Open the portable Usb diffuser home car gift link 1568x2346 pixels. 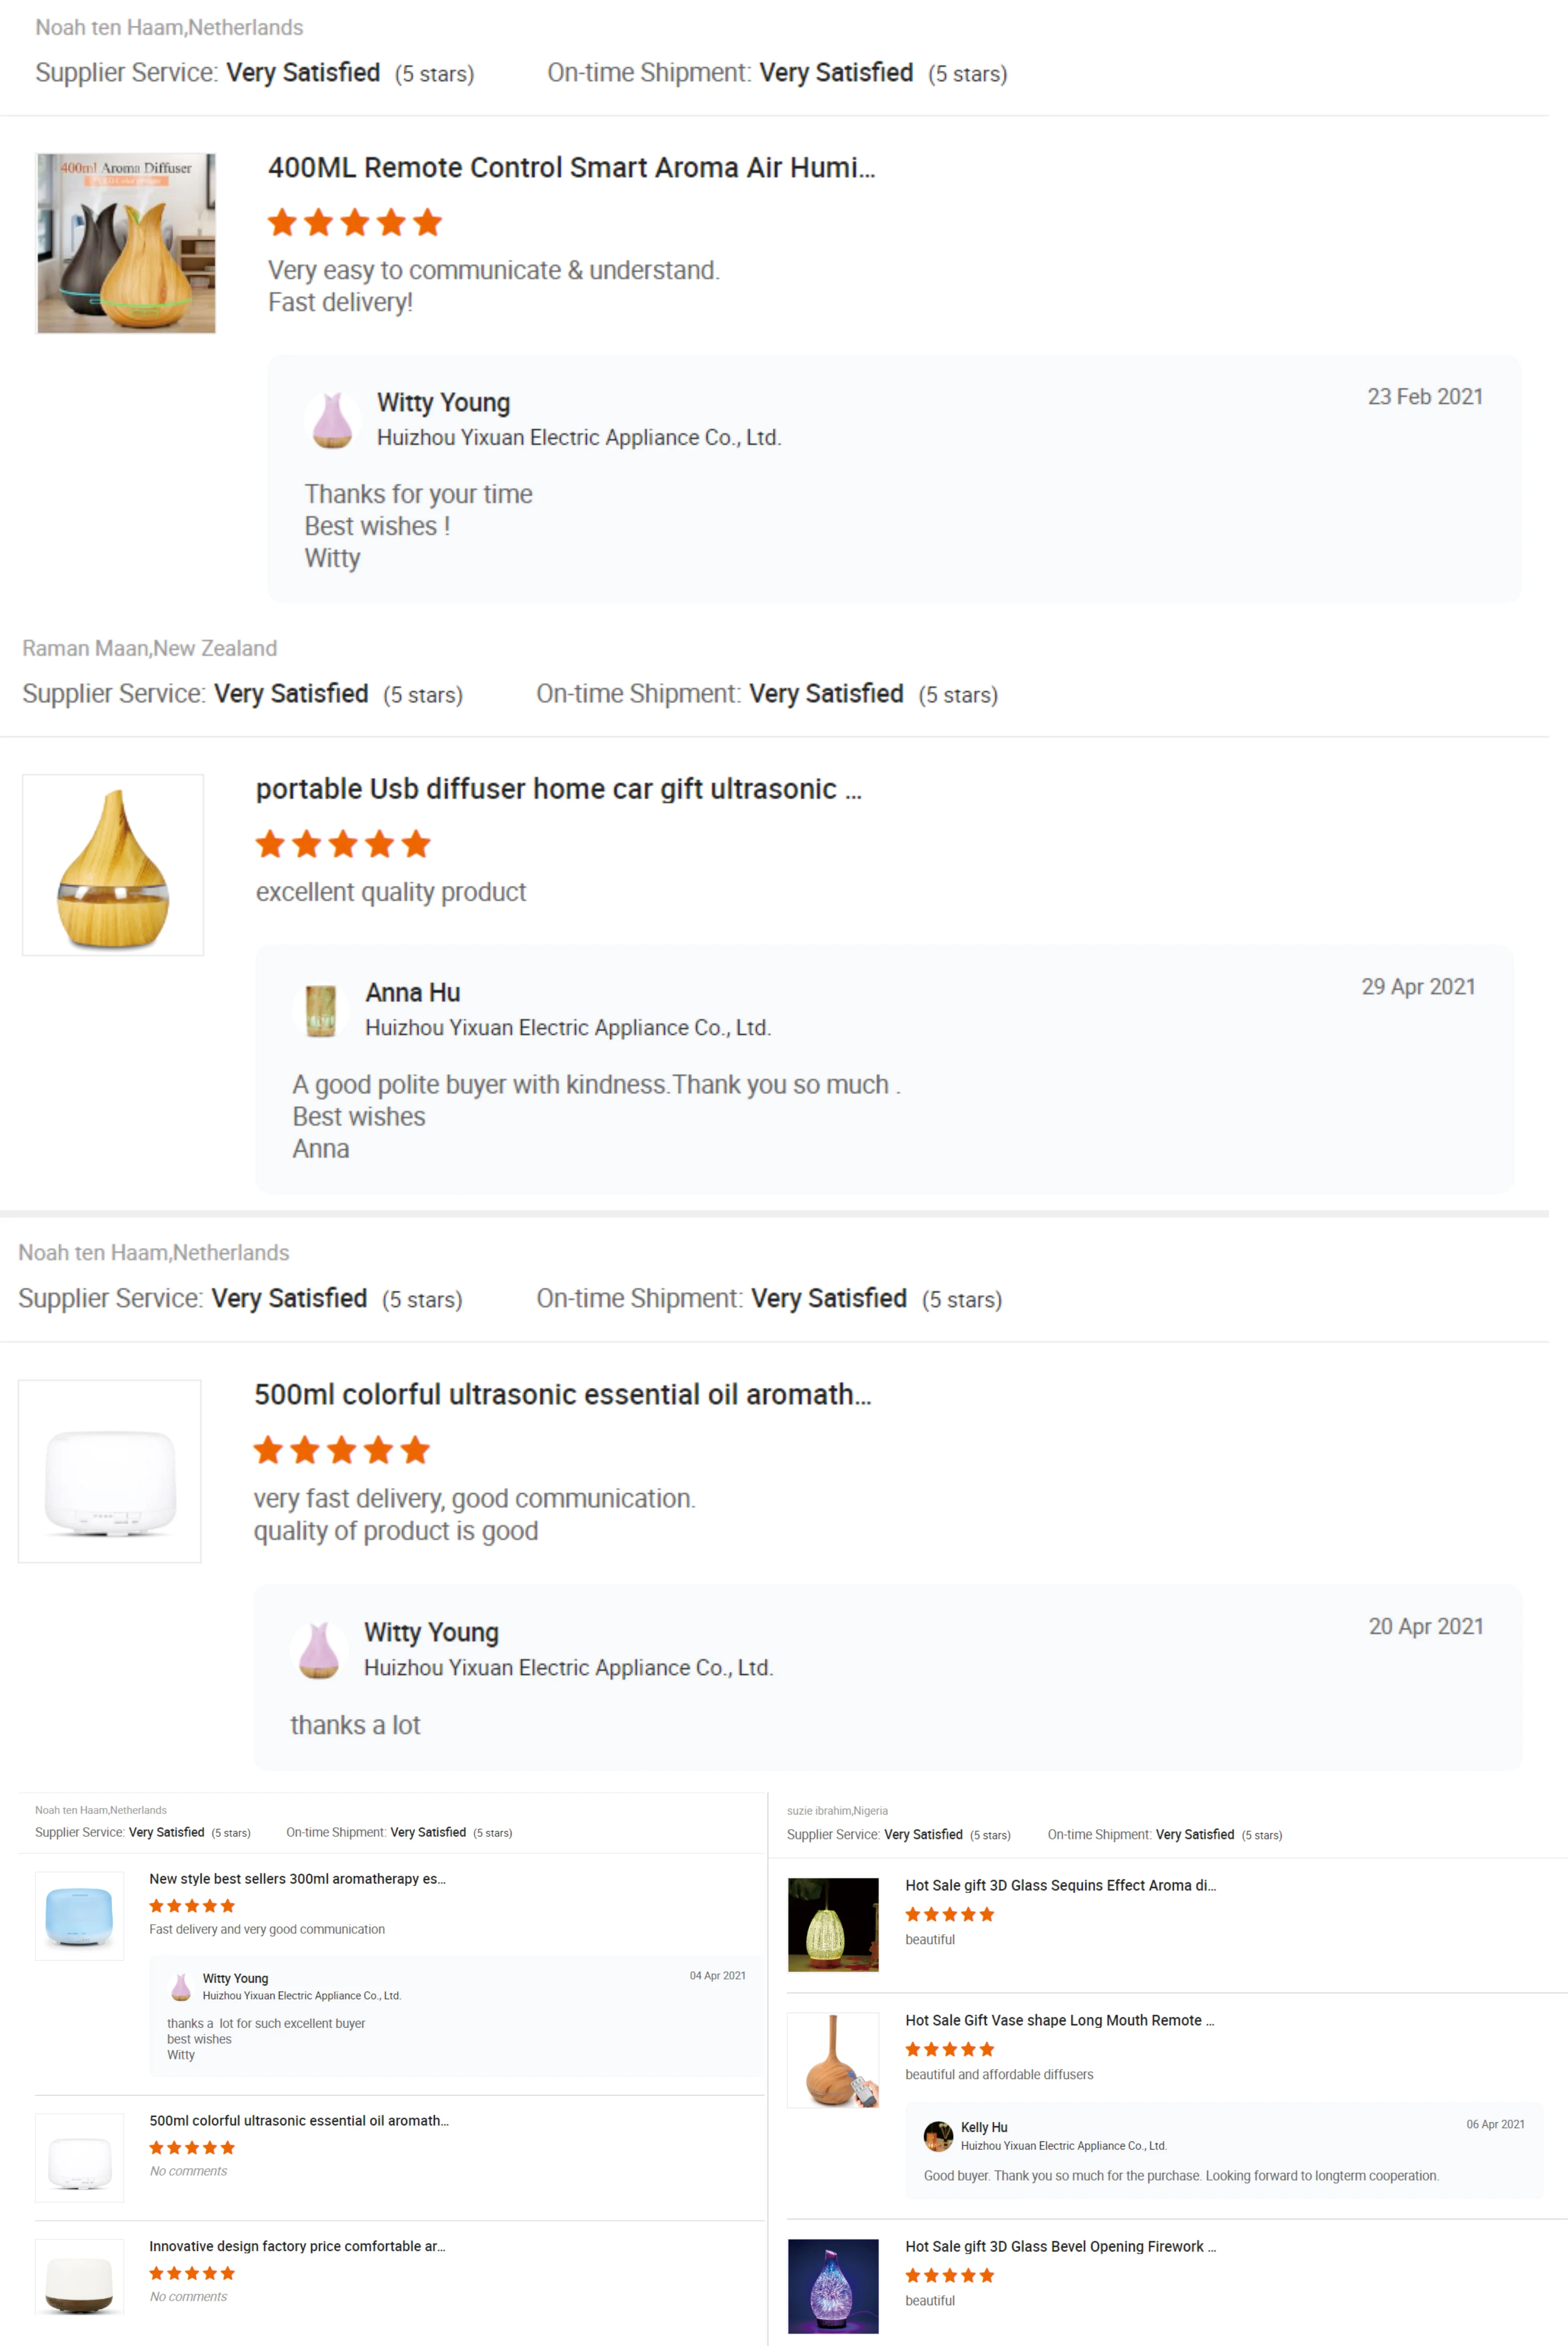pos(558,789)
